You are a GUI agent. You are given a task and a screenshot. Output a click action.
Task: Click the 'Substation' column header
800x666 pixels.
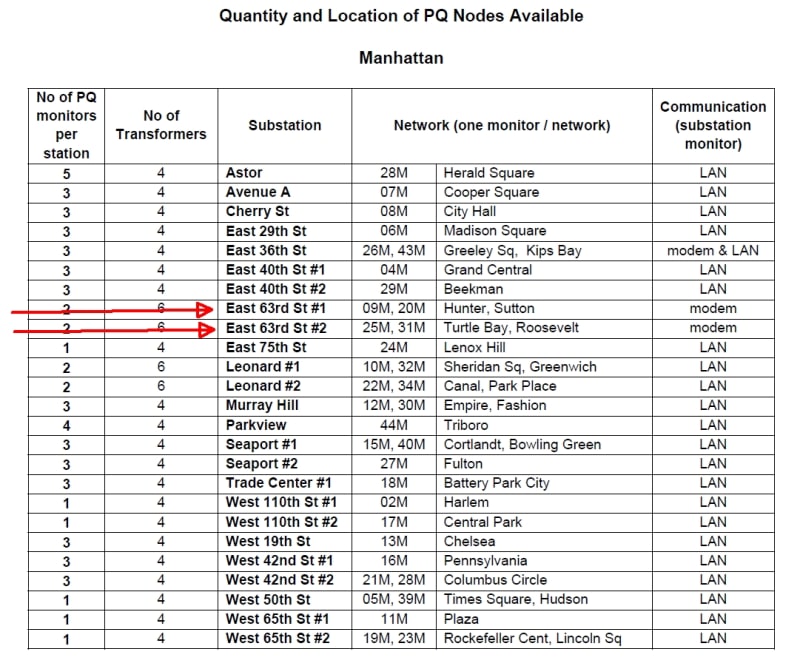pyautogui.click(x=285, y=126)
